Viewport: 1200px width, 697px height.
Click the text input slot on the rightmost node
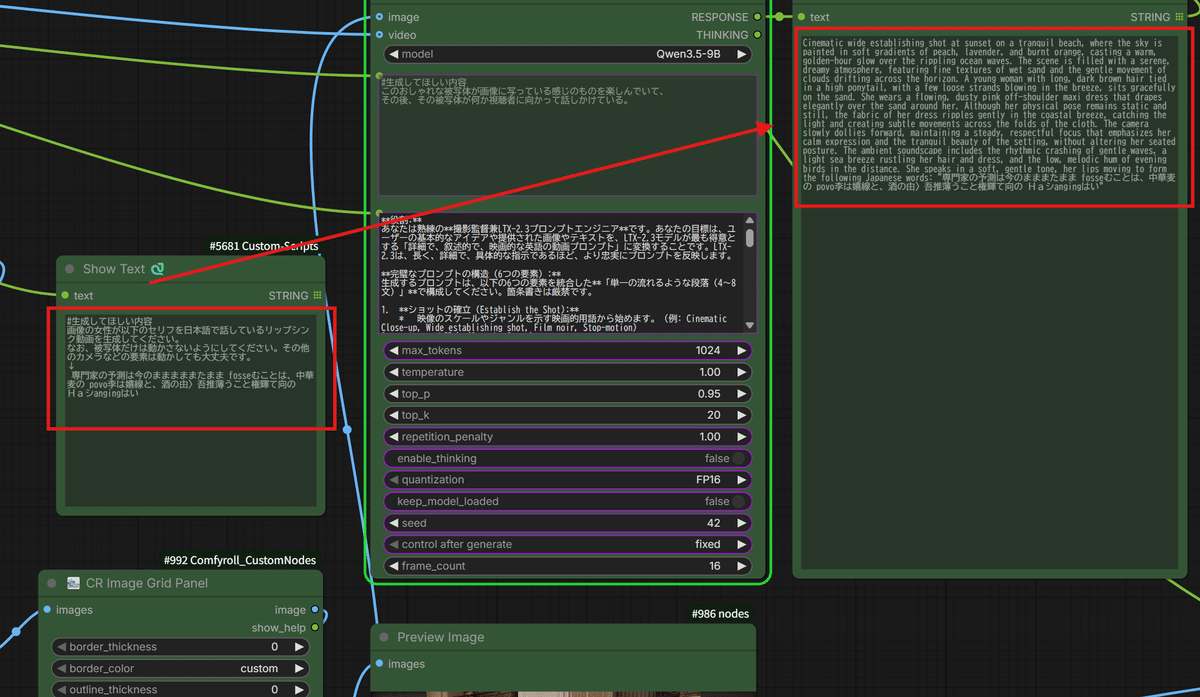point(801,17)
